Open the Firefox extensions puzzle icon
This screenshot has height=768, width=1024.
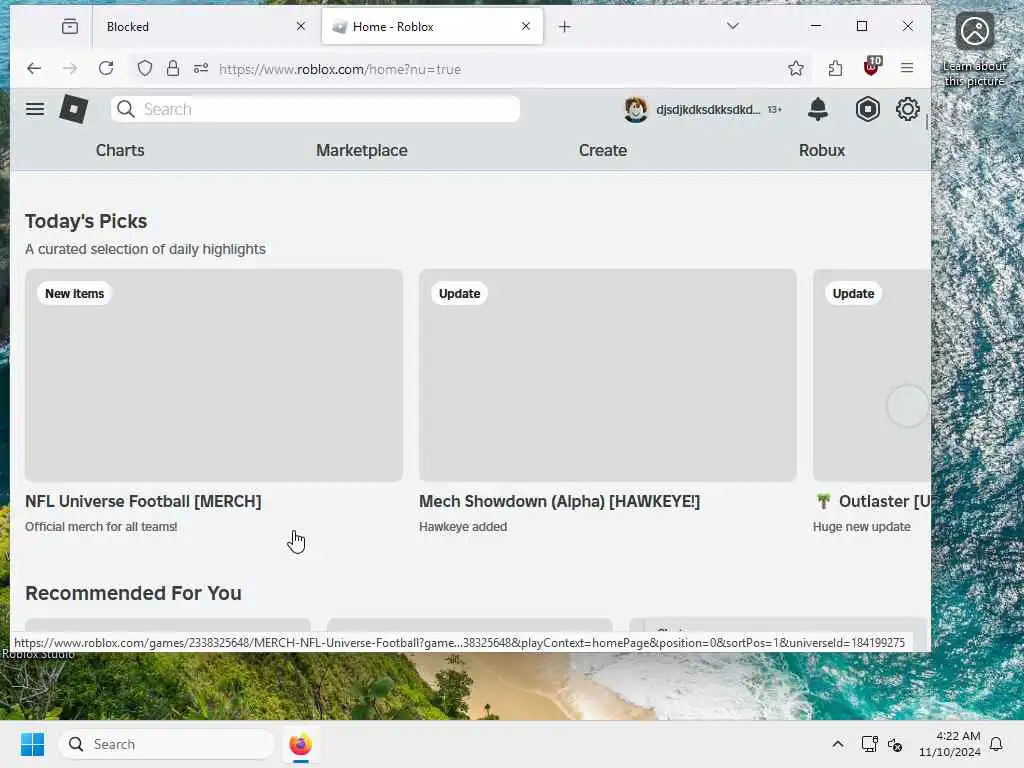pos(835,69)
